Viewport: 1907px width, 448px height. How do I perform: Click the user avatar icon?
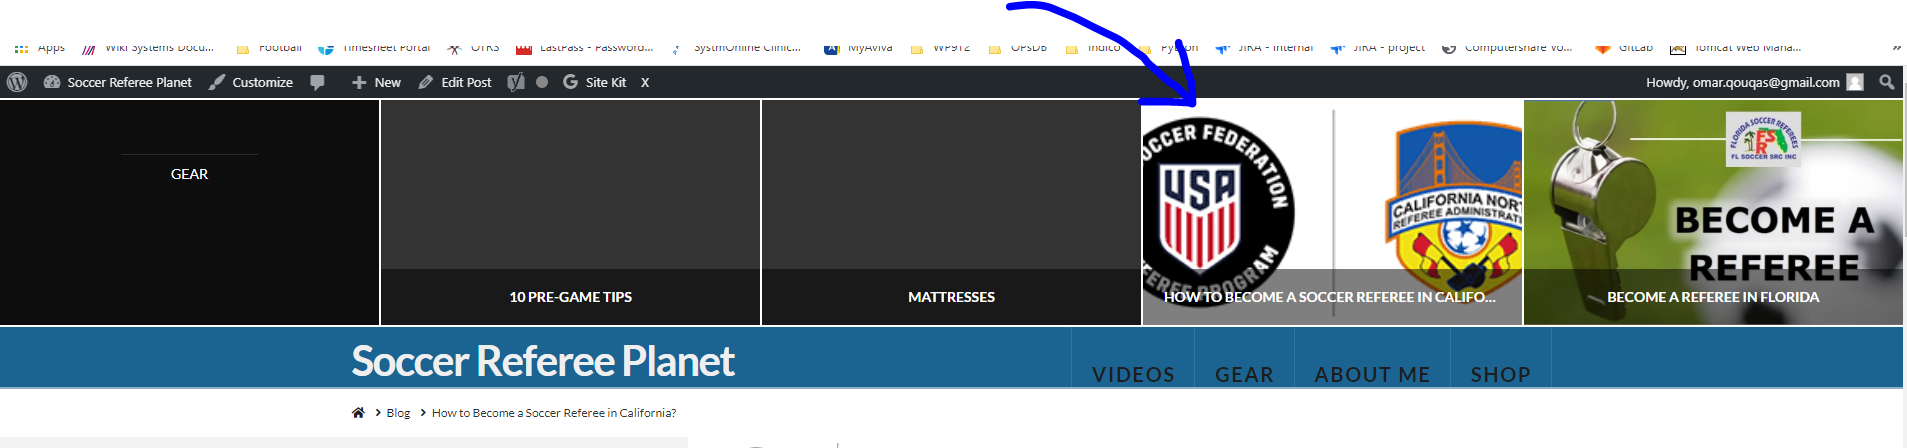[x=1855, y=82]
